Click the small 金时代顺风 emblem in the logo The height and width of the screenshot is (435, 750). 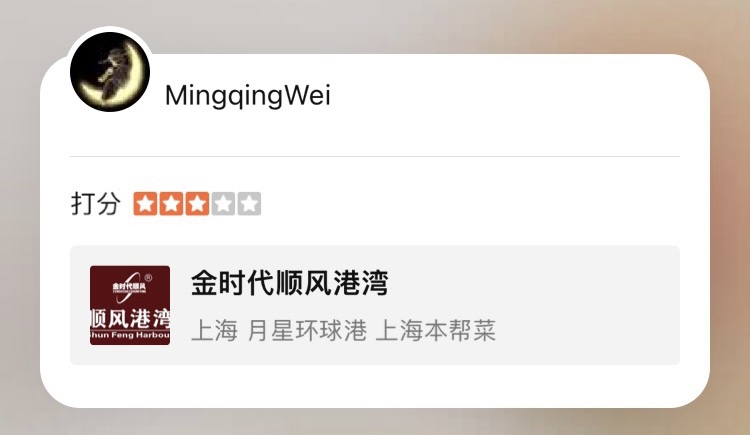pyautogui.click(x=129, y=286)
